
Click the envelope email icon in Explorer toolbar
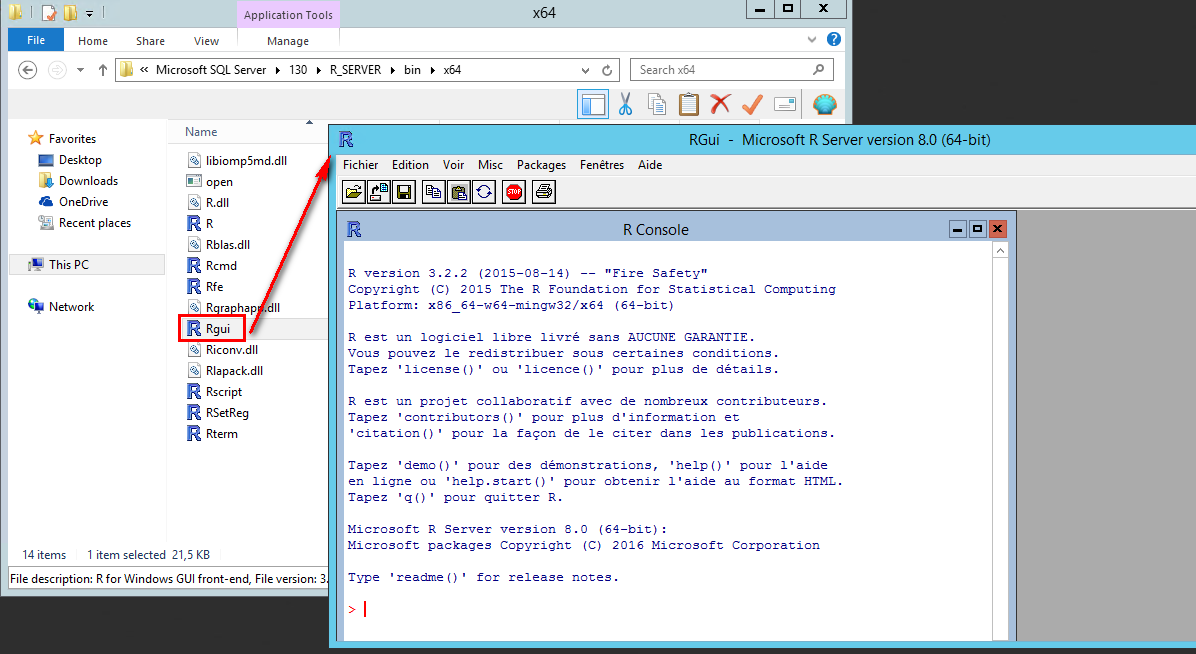pyautogui.click(x=785, y=104)
